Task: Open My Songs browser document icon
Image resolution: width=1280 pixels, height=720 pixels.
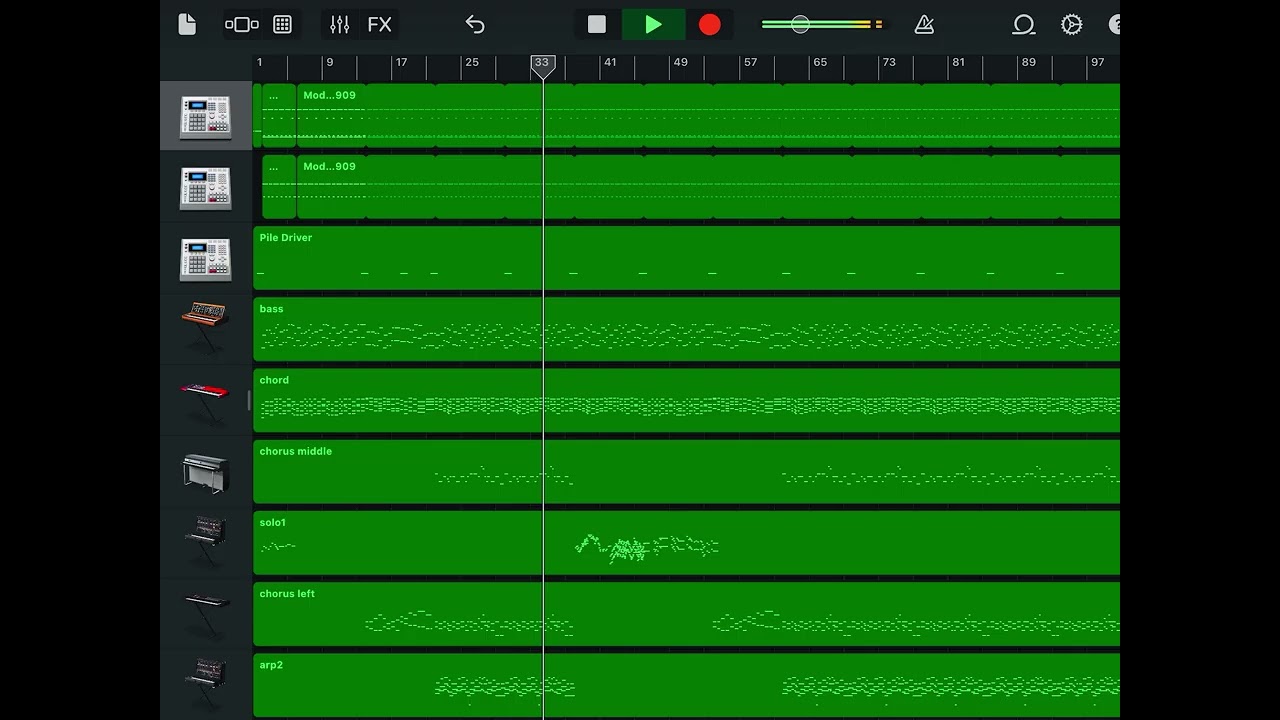Action: 187,25
